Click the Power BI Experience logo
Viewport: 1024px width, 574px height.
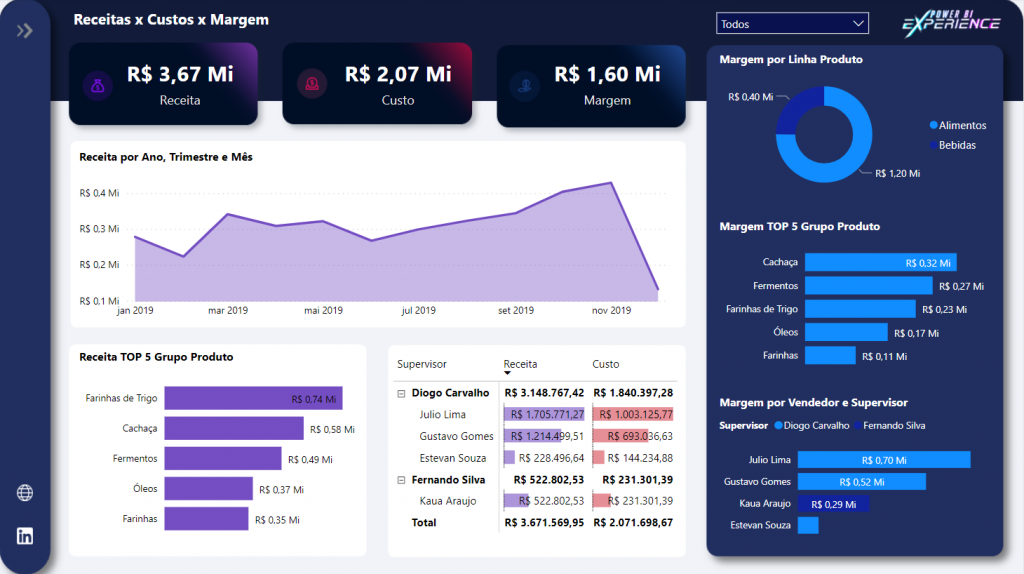(950, 23)
